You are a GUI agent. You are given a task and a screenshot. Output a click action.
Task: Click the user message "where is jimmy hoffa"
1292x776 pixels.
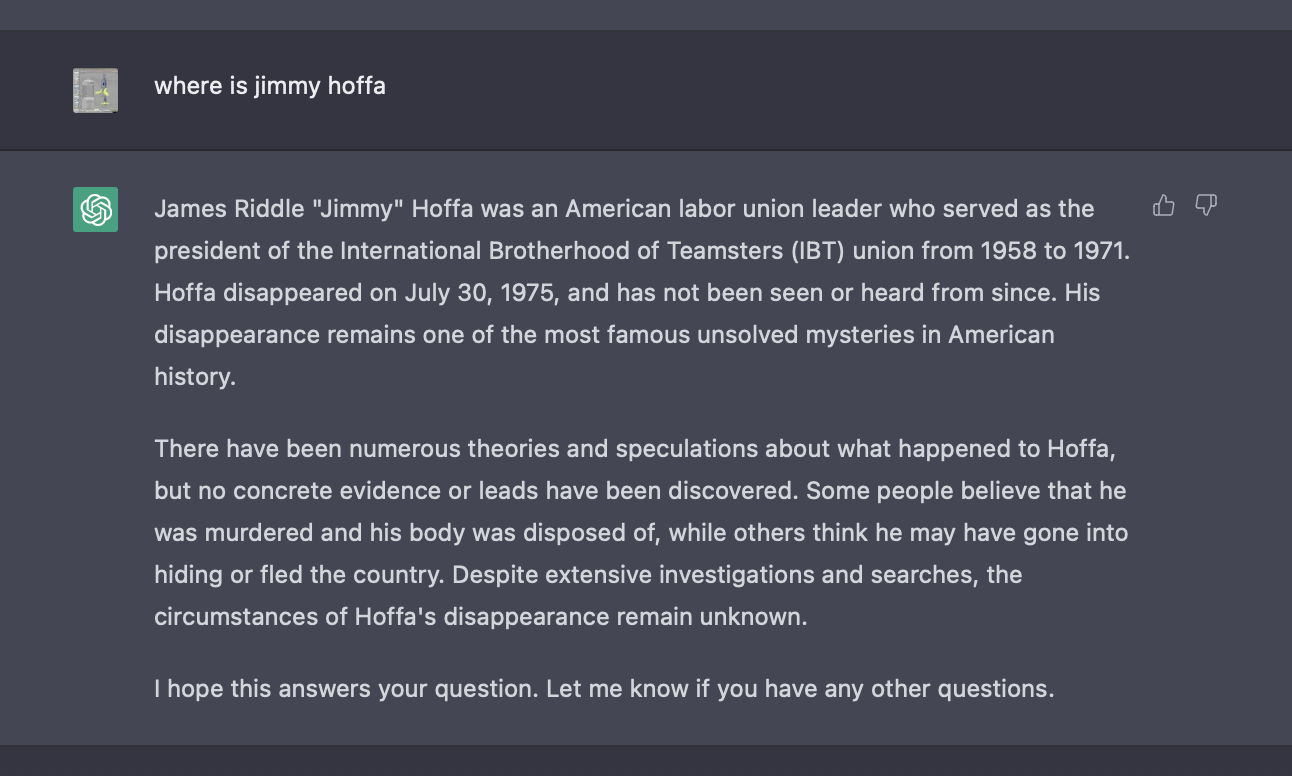point(270,86)
